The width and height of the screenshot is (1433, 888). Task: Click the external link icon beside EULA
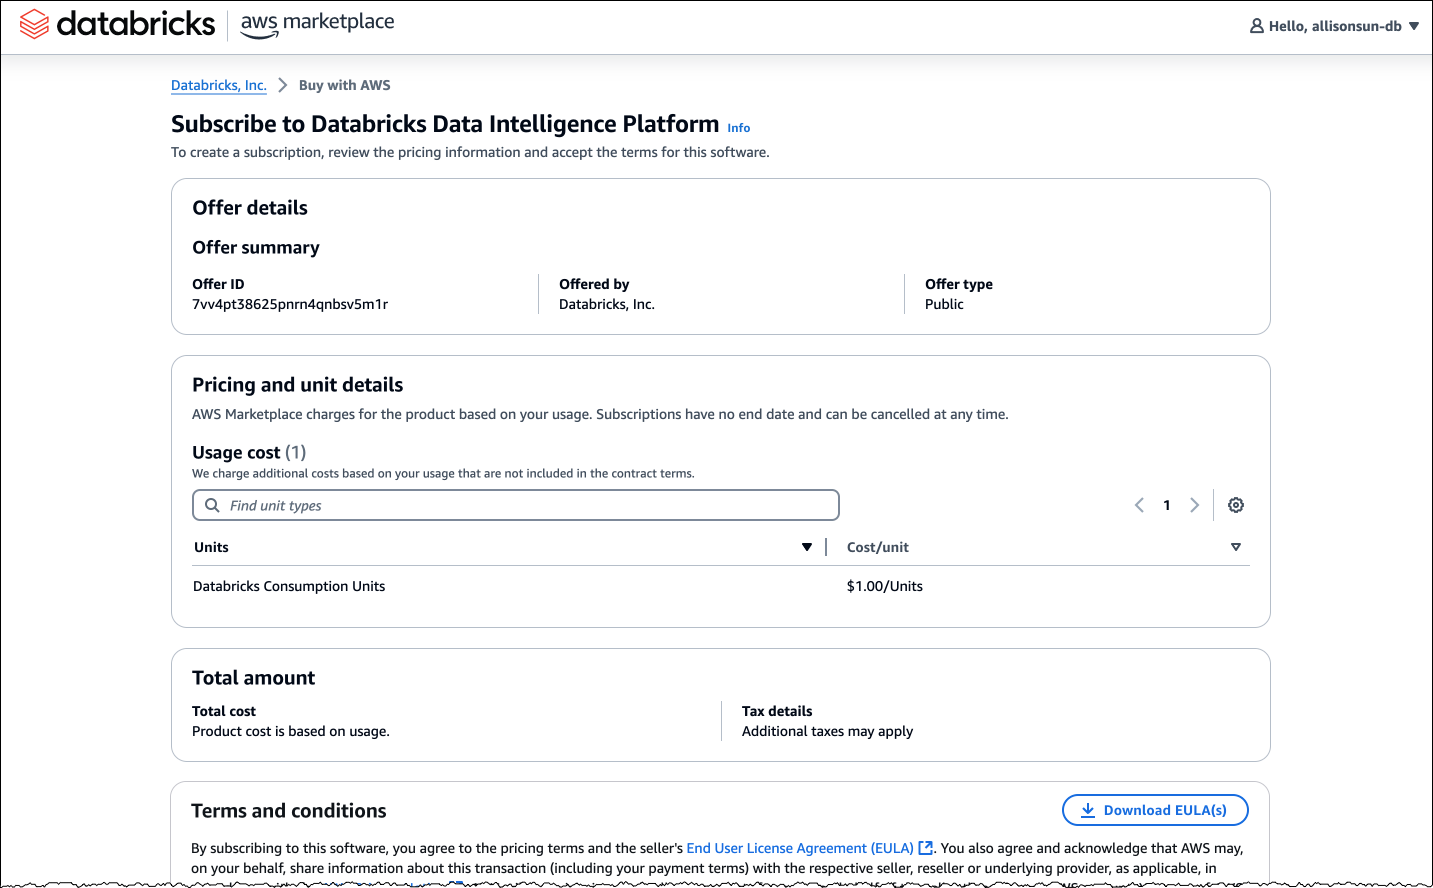pyautogui.click(x=926, y=848)
